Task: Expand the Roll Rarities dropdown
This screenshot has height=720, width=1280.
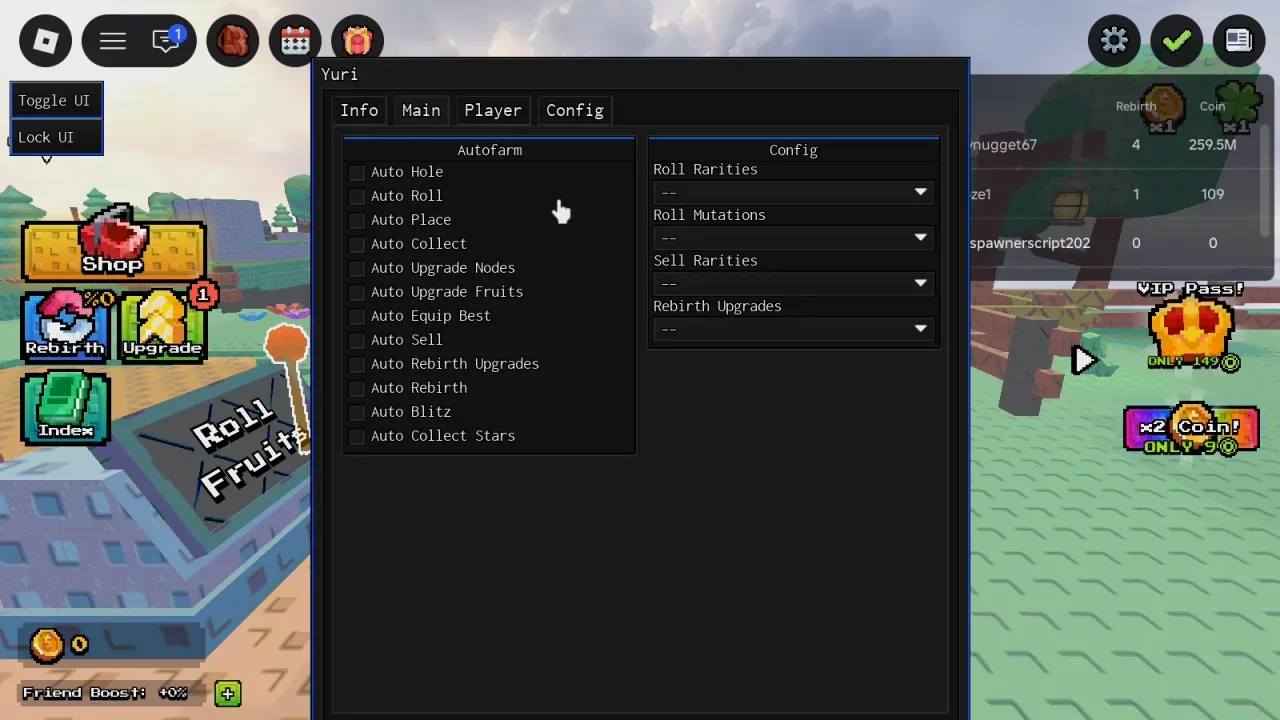Action: (794, 192)
